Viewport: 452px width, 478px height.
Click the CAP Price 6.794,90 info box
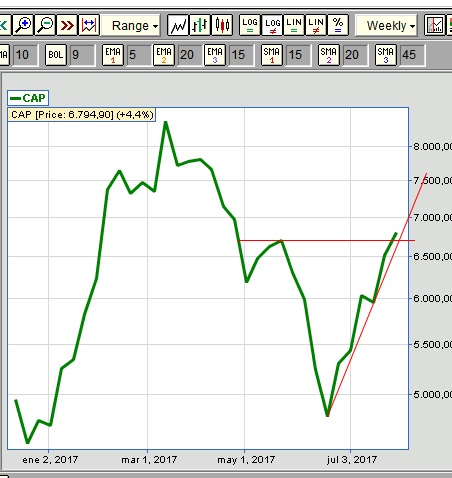pos(82,115)
